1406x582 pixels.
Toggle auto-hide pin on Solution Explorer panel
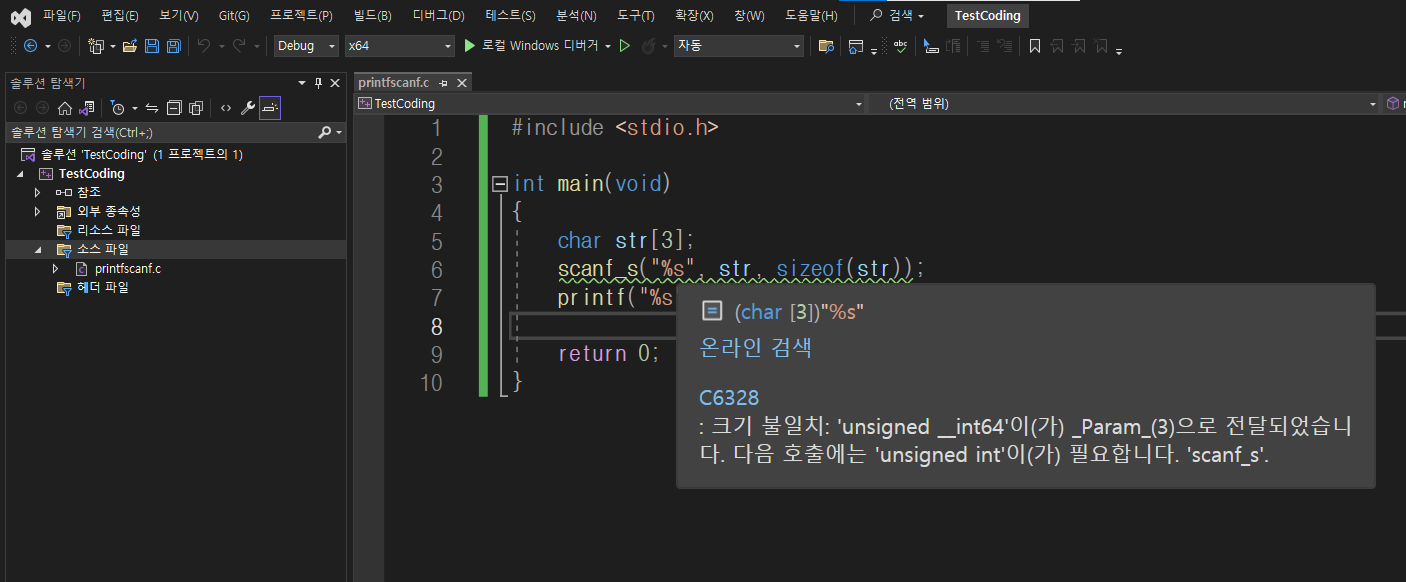[x=319, y=83]
